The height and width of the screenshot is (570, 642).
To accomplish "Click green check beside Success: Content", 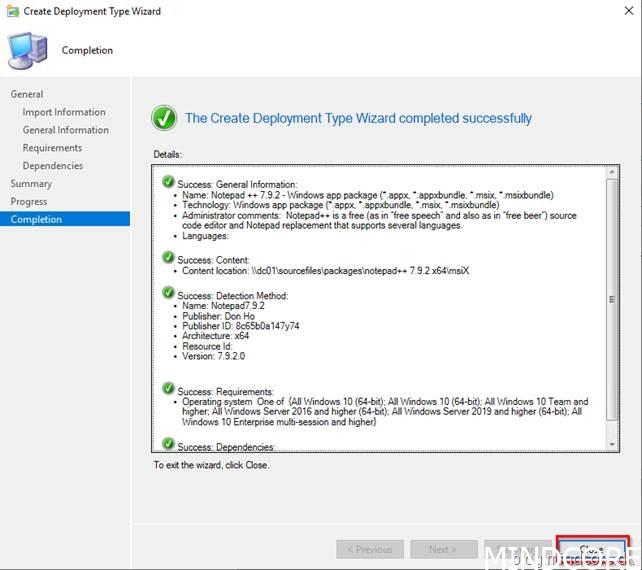I will (168, 258).
